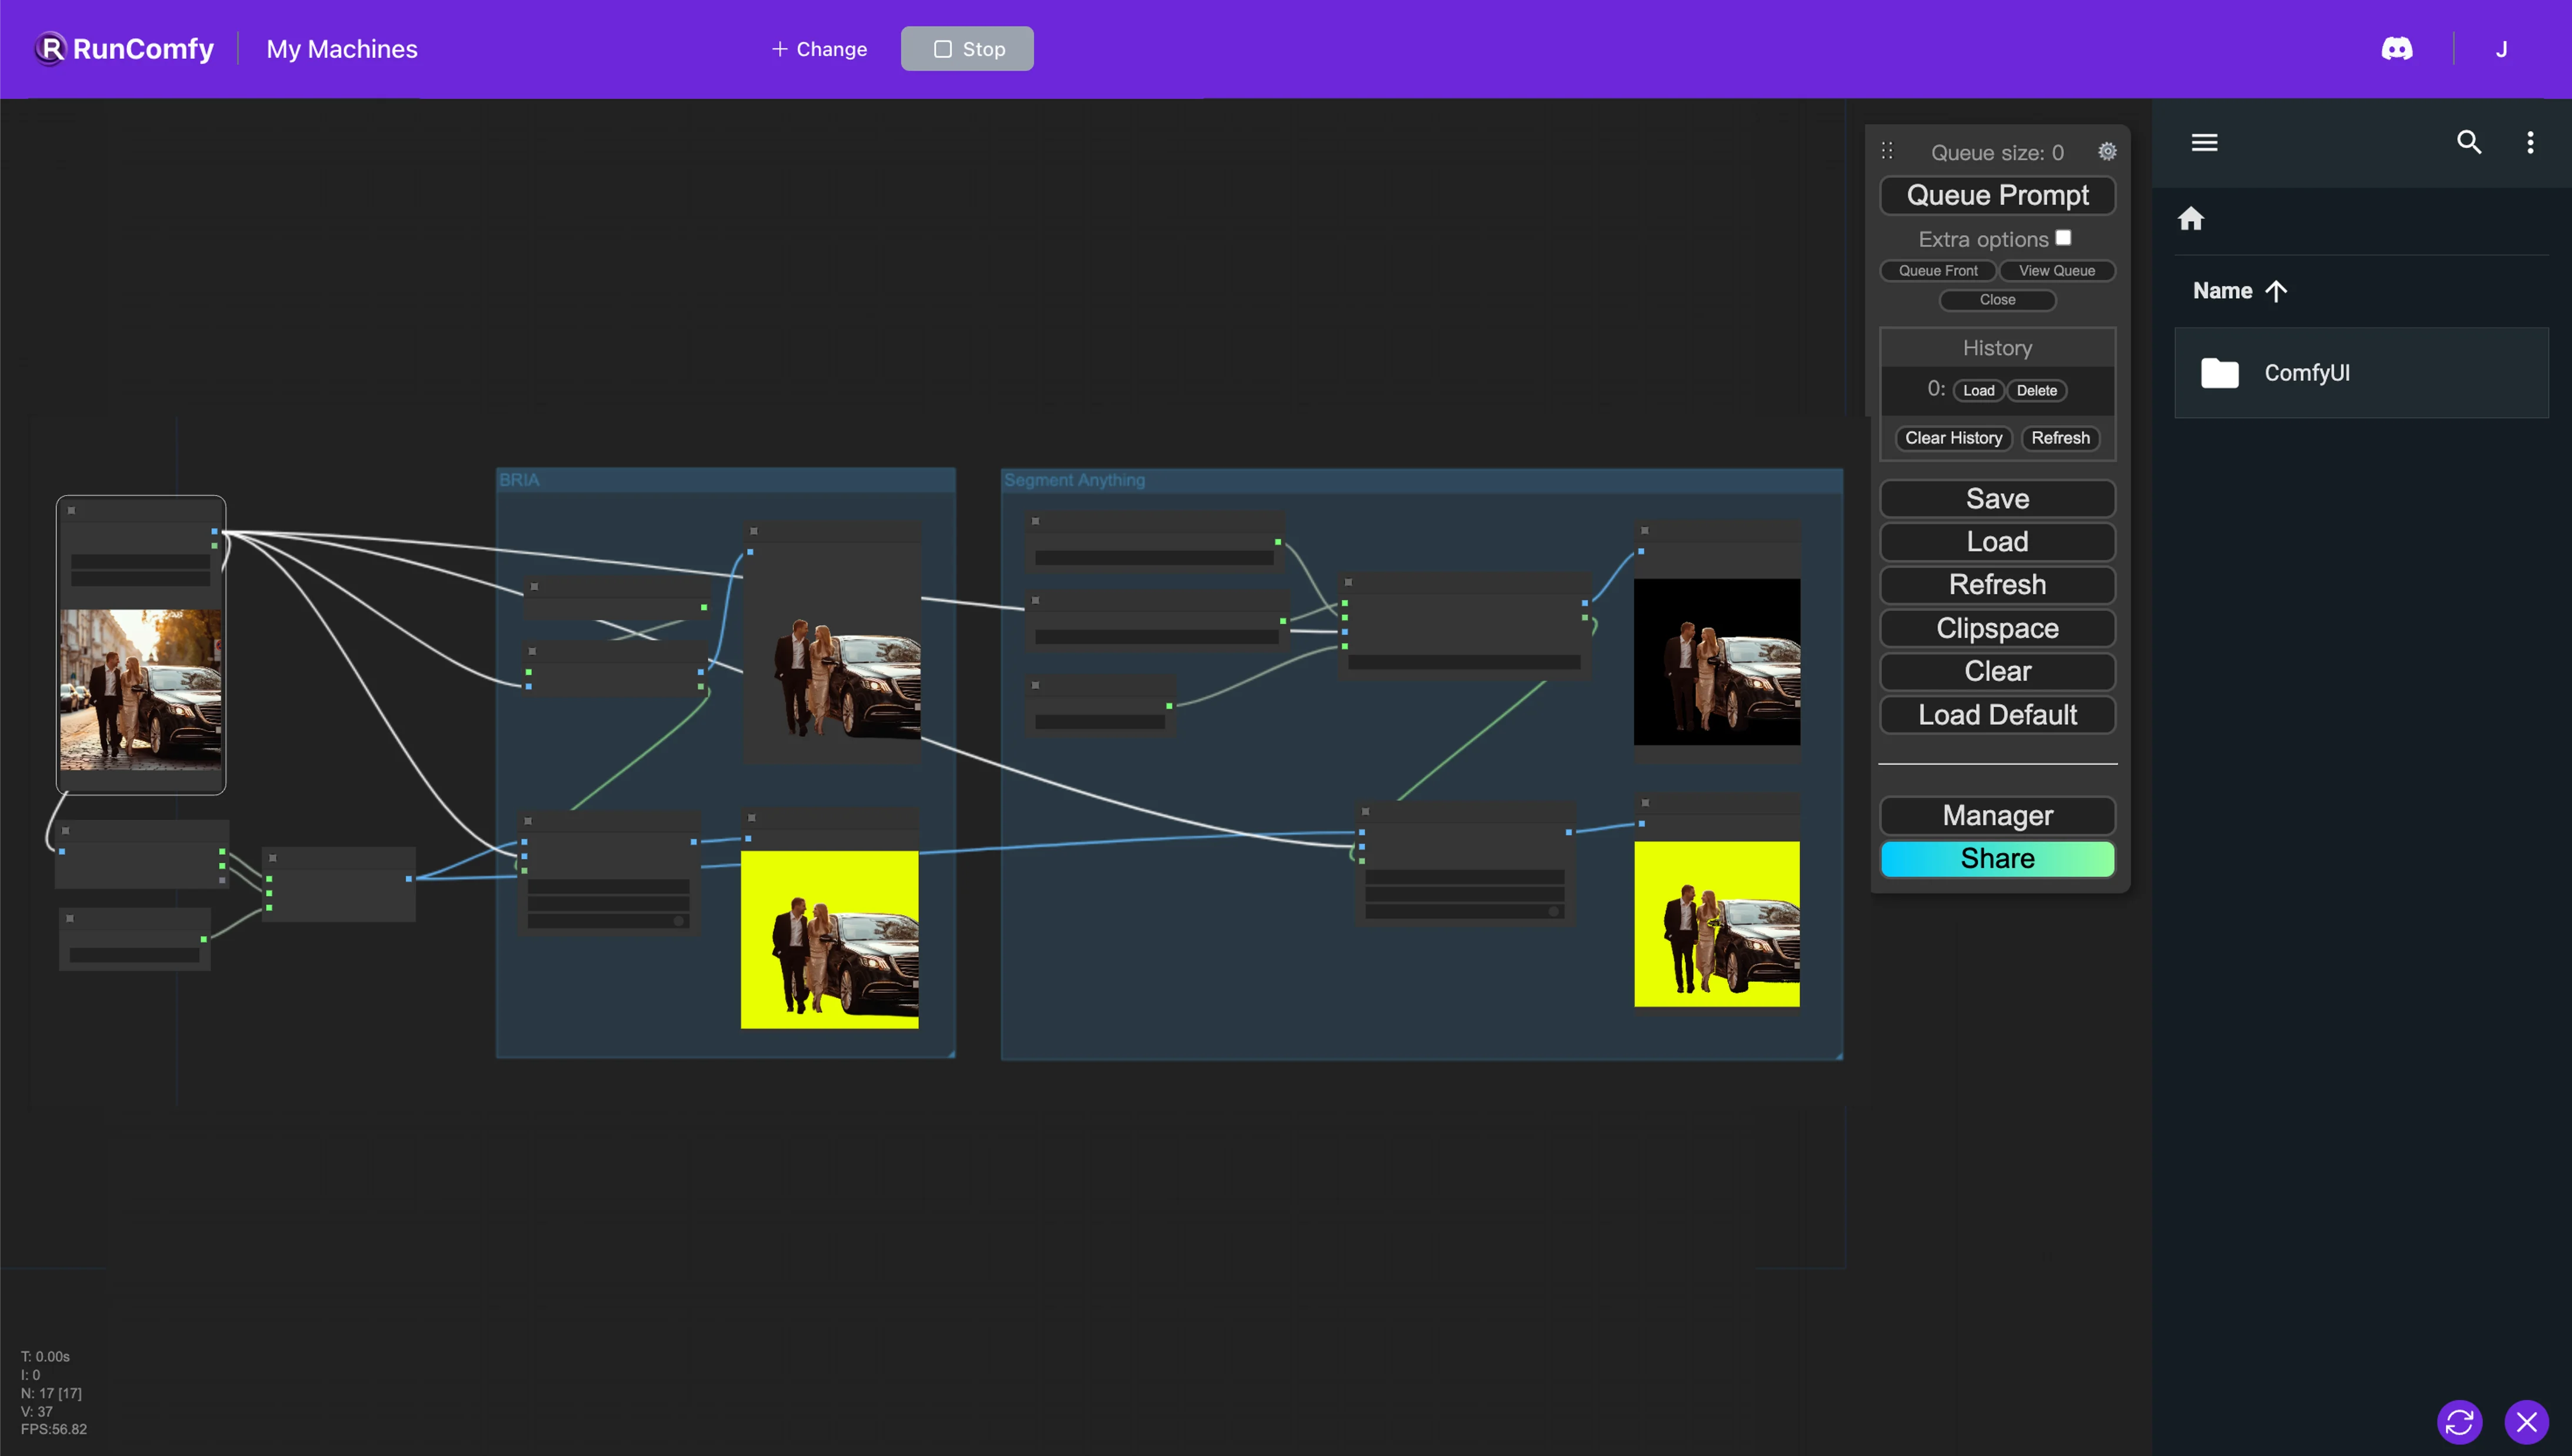2572x1456 pixels.
Task: Click the overflow menu icon top-right
Action: 2530,143
